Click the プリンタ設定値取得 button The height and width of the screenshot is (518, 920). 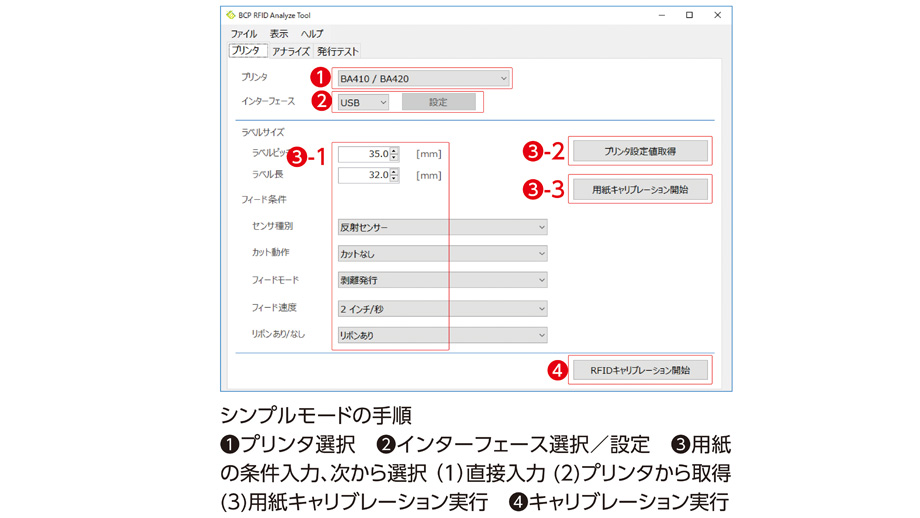pyautogui.click(x=640, y=151)
